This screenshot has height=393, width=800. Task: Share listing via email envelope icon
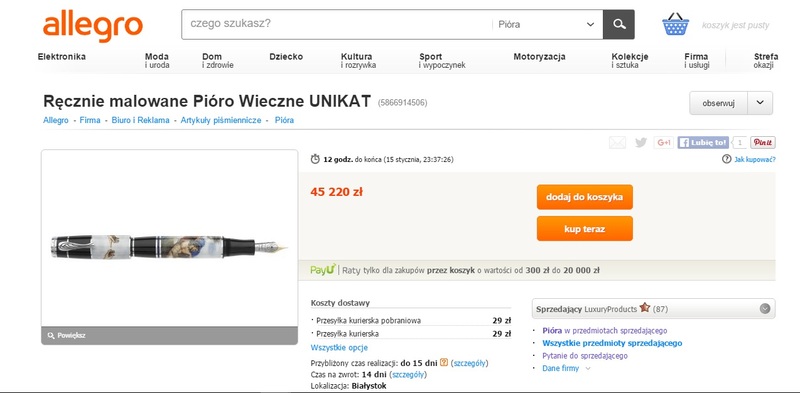point(617,143)
